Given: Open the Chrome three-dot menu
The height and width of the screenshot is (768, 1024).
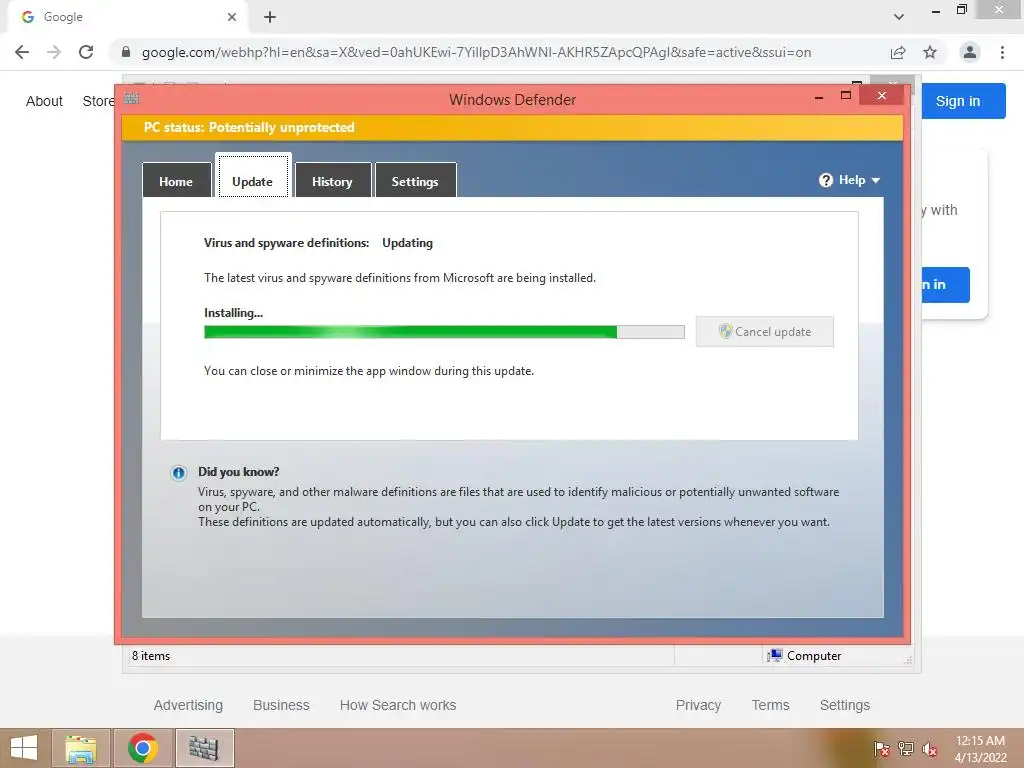Looking at the screenshot, I should click(x=1002, y=52).
